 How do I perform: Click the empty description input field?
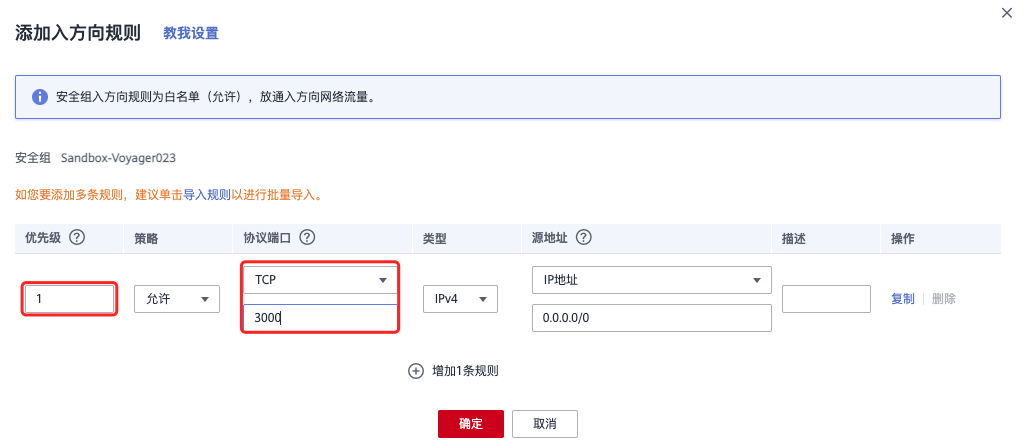[x=825, y=299]
